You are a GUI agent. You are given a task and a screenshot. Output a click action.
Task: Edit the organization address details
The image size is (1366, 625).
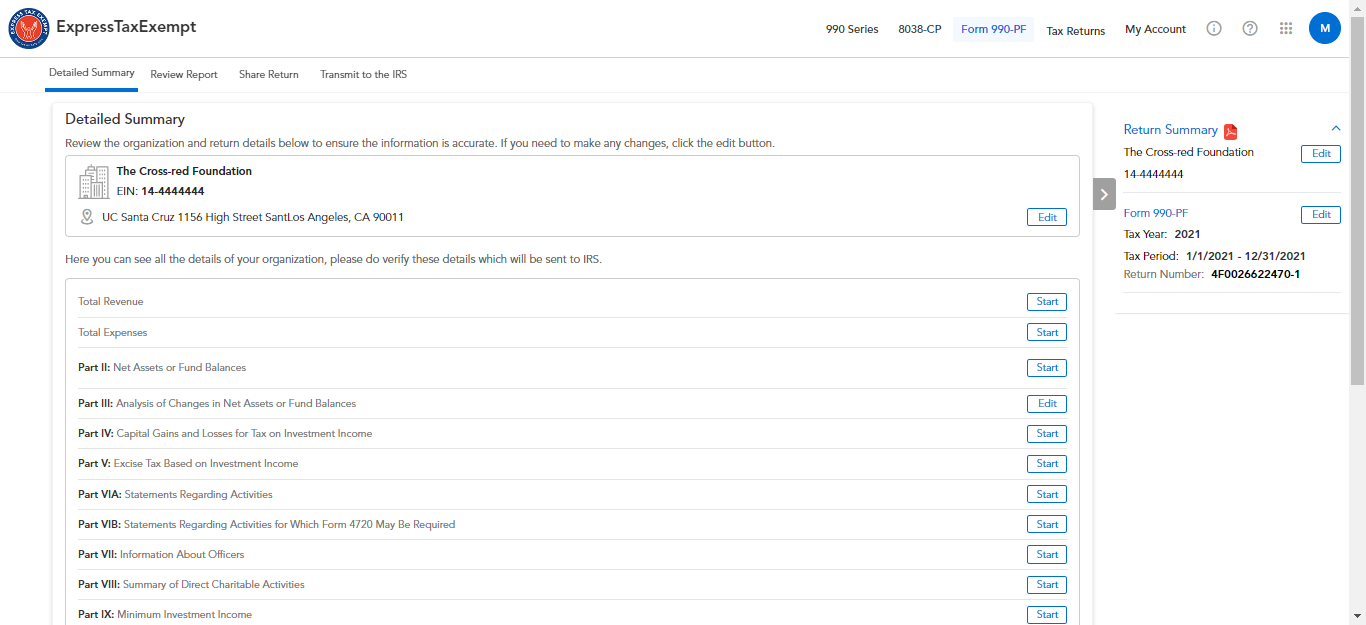click(x=1046, y=217)
